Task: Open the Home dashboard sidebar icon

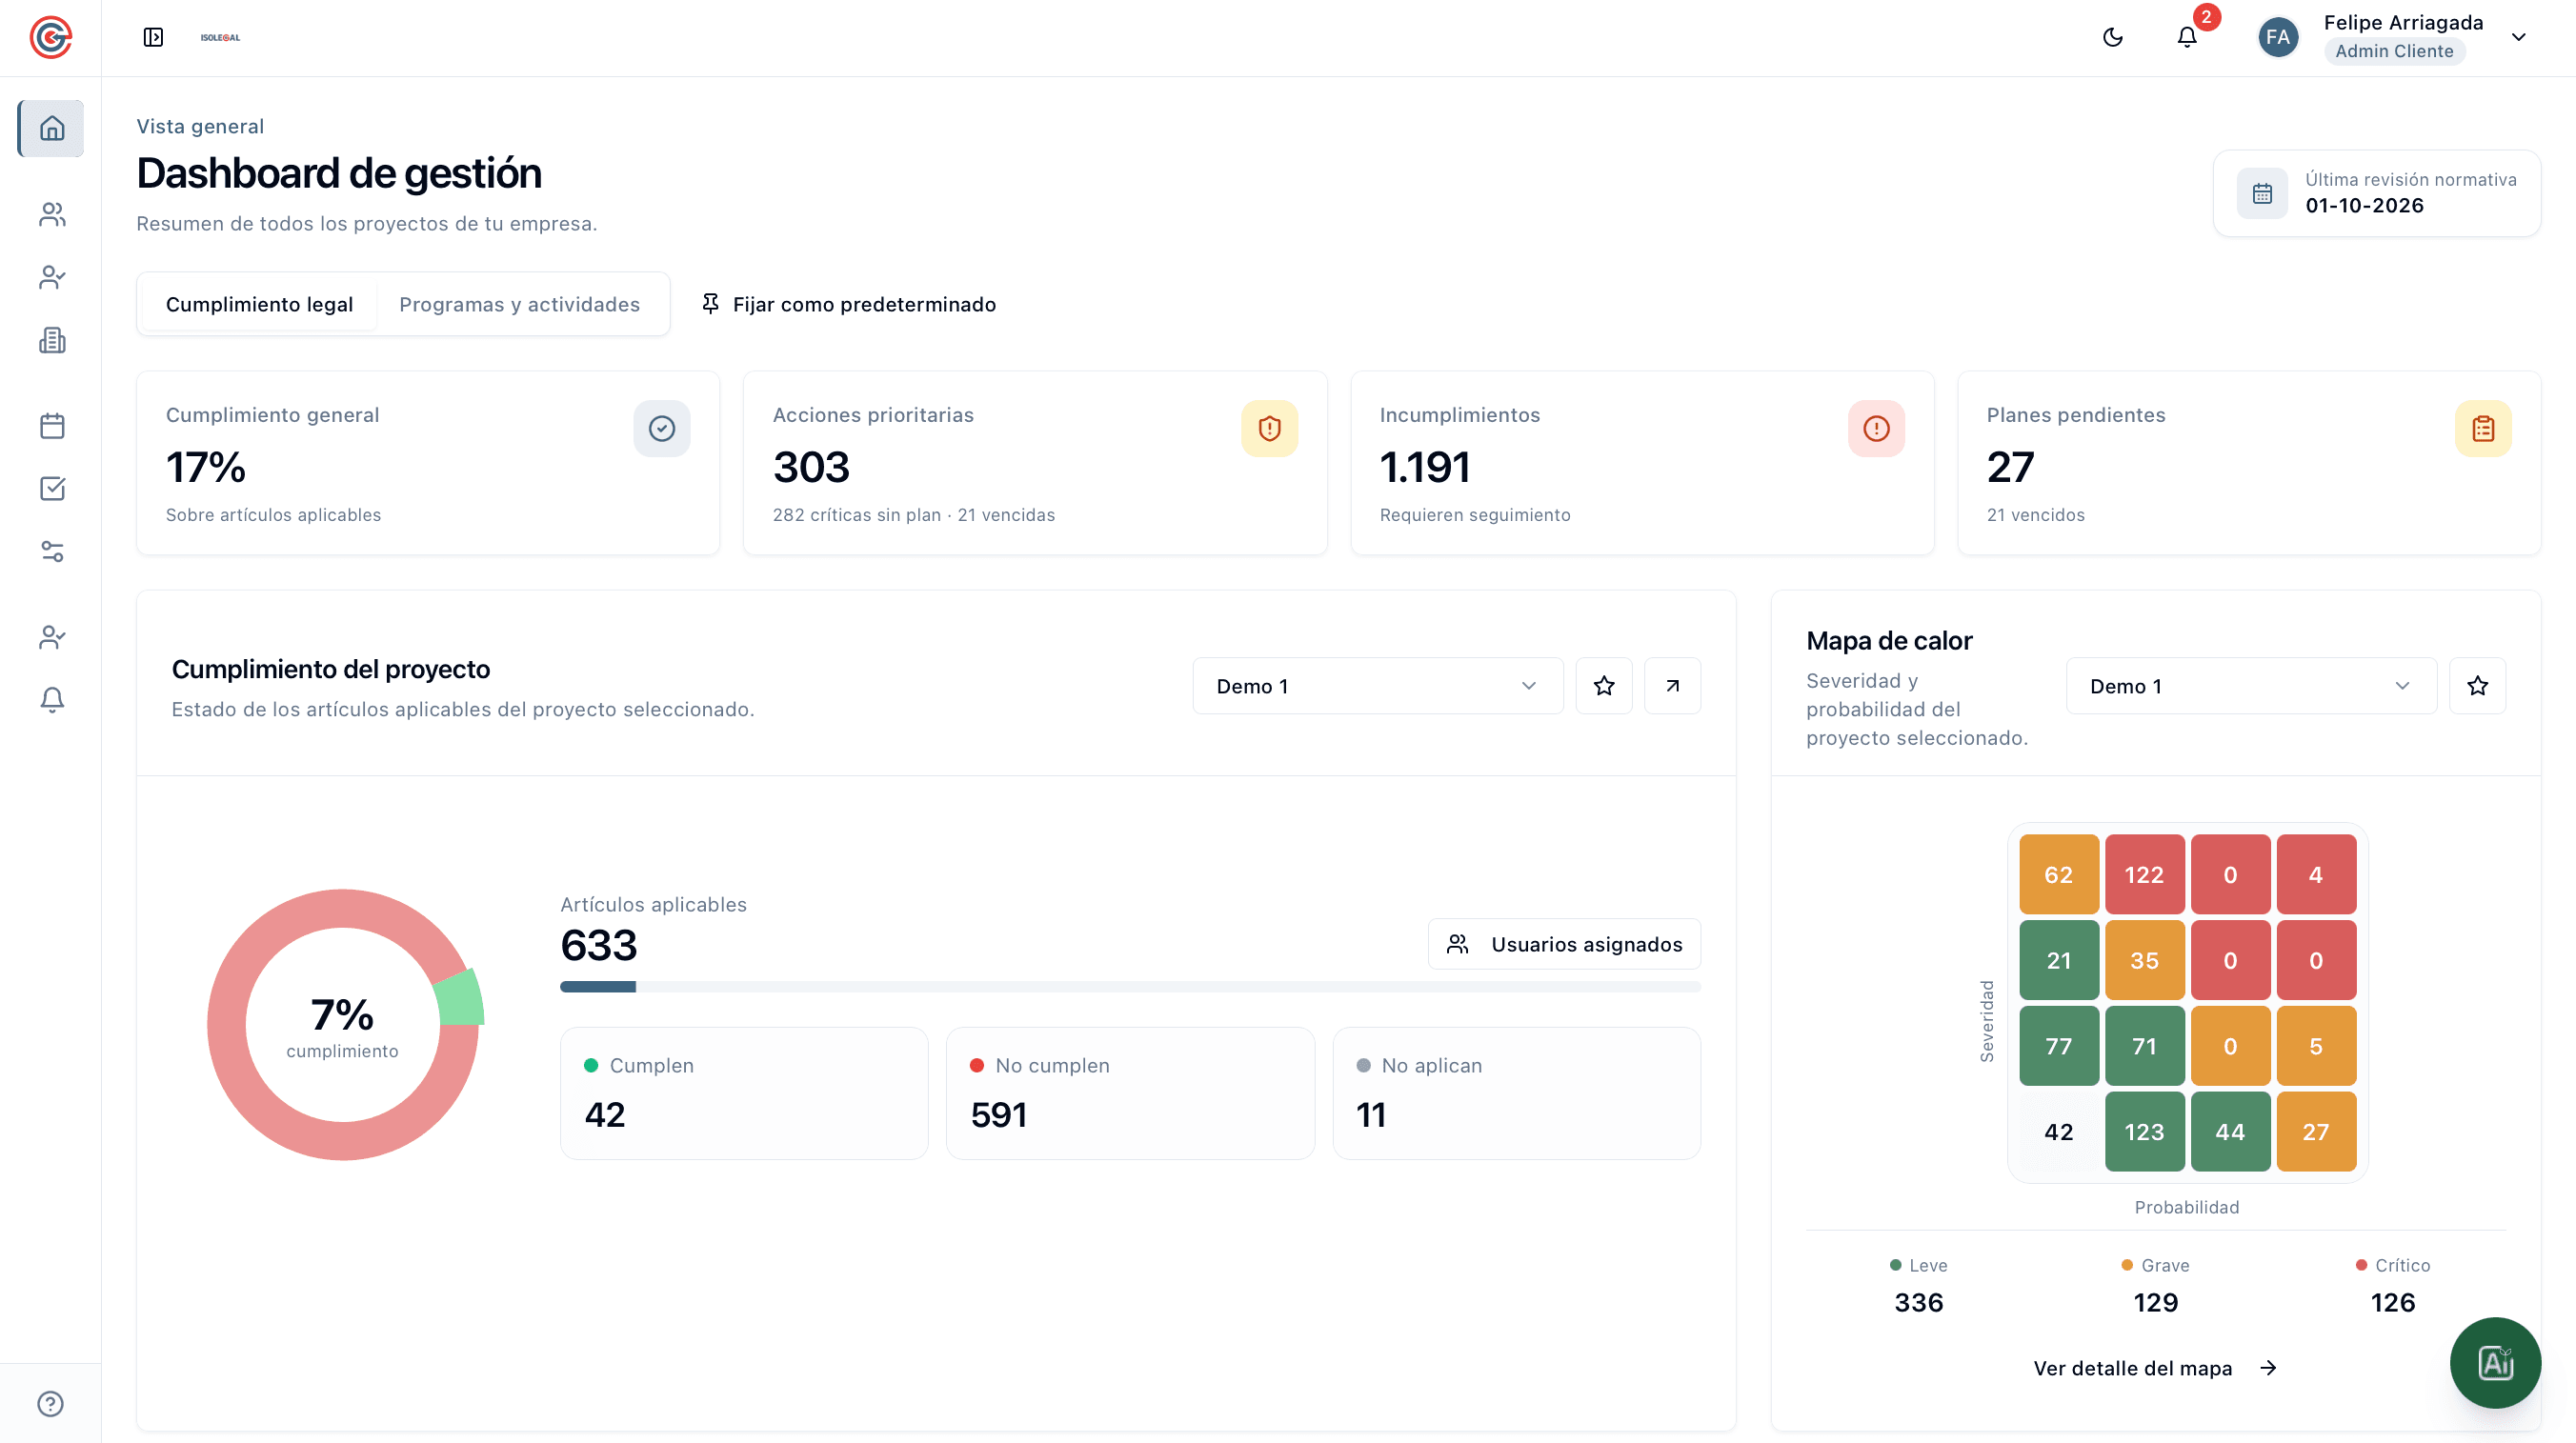Action: pyautogui.click(x=52, y=128)
